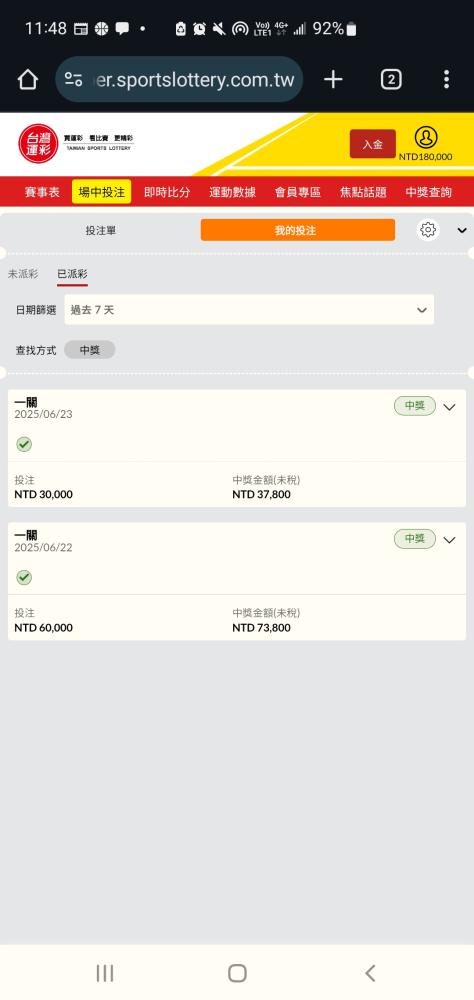Viewport: 474px width, 1000px height.
Task: Toggle the 中獎 search filter chip
Action: 90,350
